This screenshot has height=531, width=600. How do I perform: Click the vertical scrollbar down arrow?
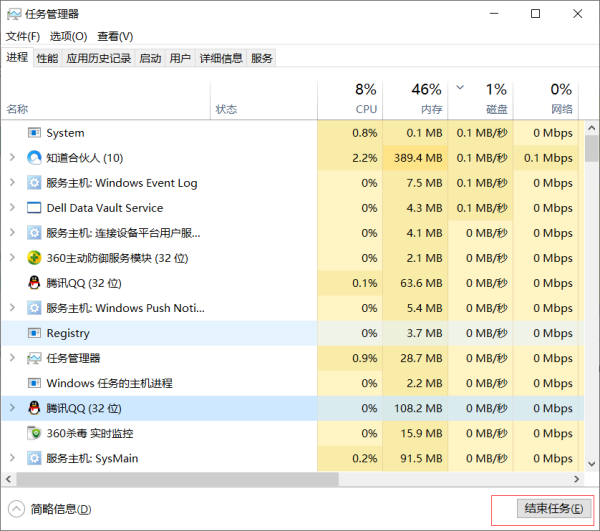point(592,464)
